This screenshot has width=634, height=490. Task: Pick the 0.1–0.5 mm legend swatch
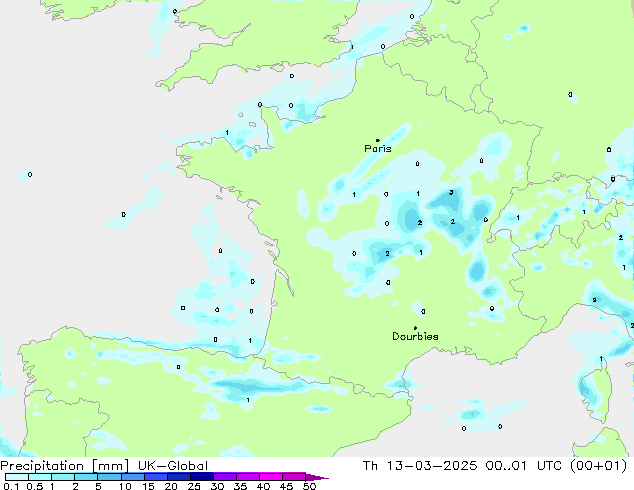click(17, 477)
